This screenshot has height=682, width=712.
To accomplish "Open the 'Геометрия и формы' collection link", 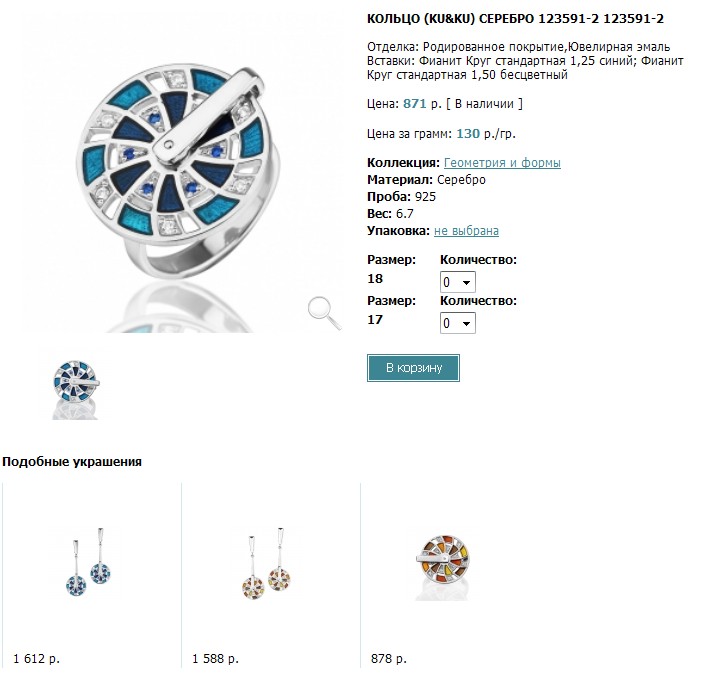I will click(x=502, y=163).
